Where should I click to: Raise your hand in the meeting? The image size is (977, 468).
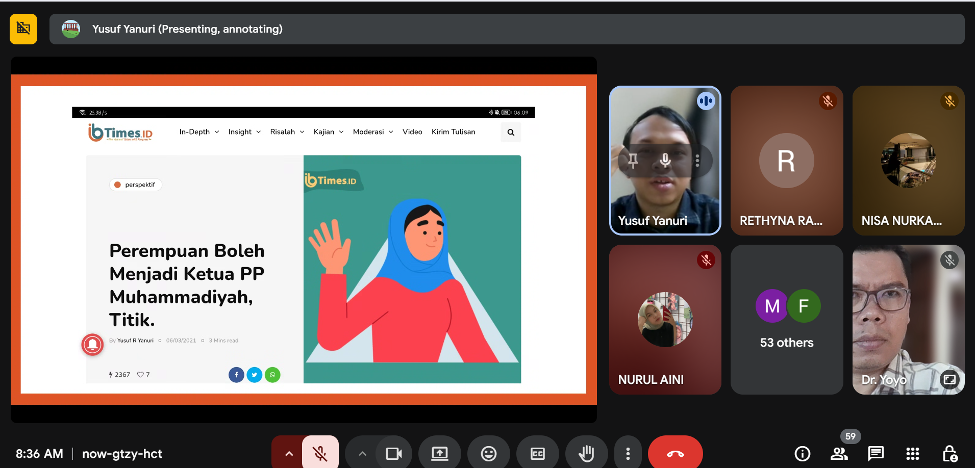click(586, 453)
